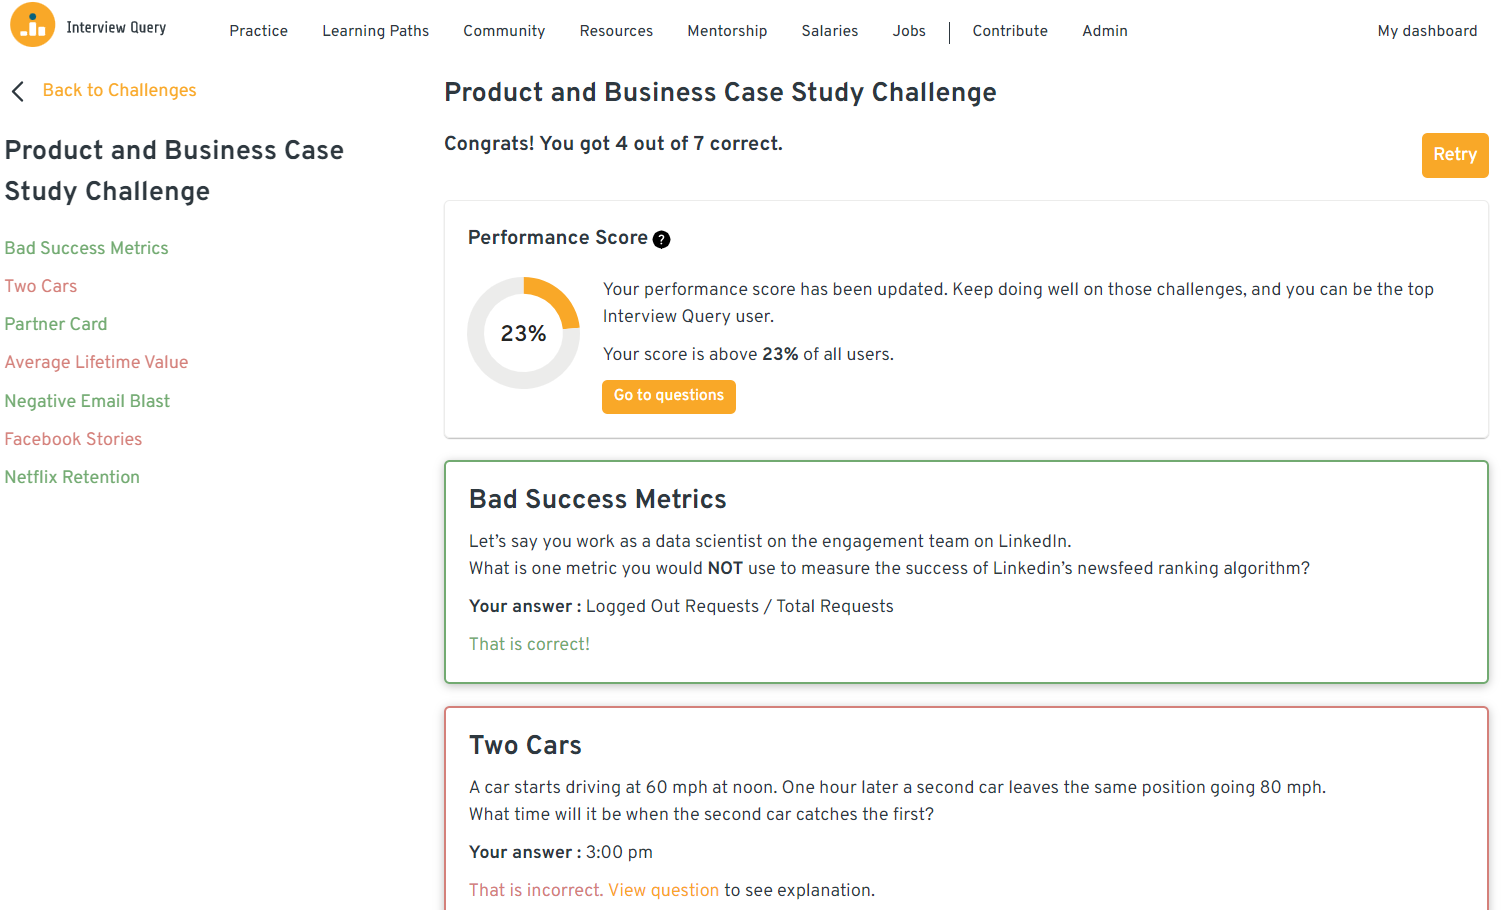
Task: Open the Jobs page
Action: (908, 31)
